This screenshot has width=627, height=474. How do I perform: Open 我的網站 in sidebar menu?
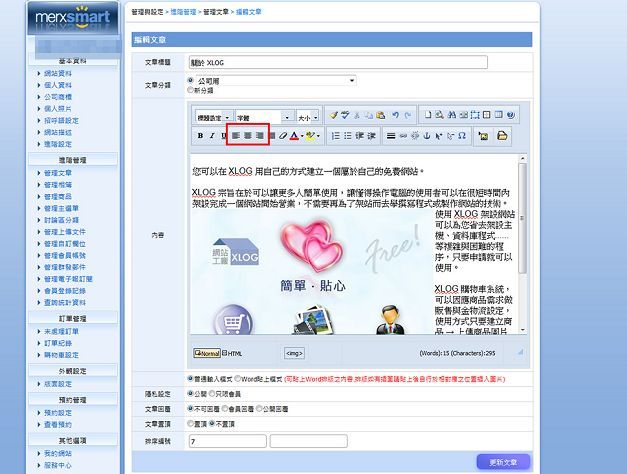(x=58, y=453)
